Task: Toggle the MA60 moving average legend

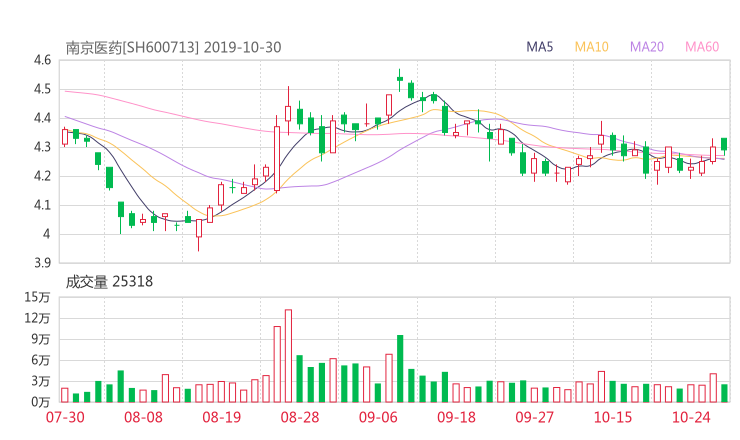Action: coord(702,47)
